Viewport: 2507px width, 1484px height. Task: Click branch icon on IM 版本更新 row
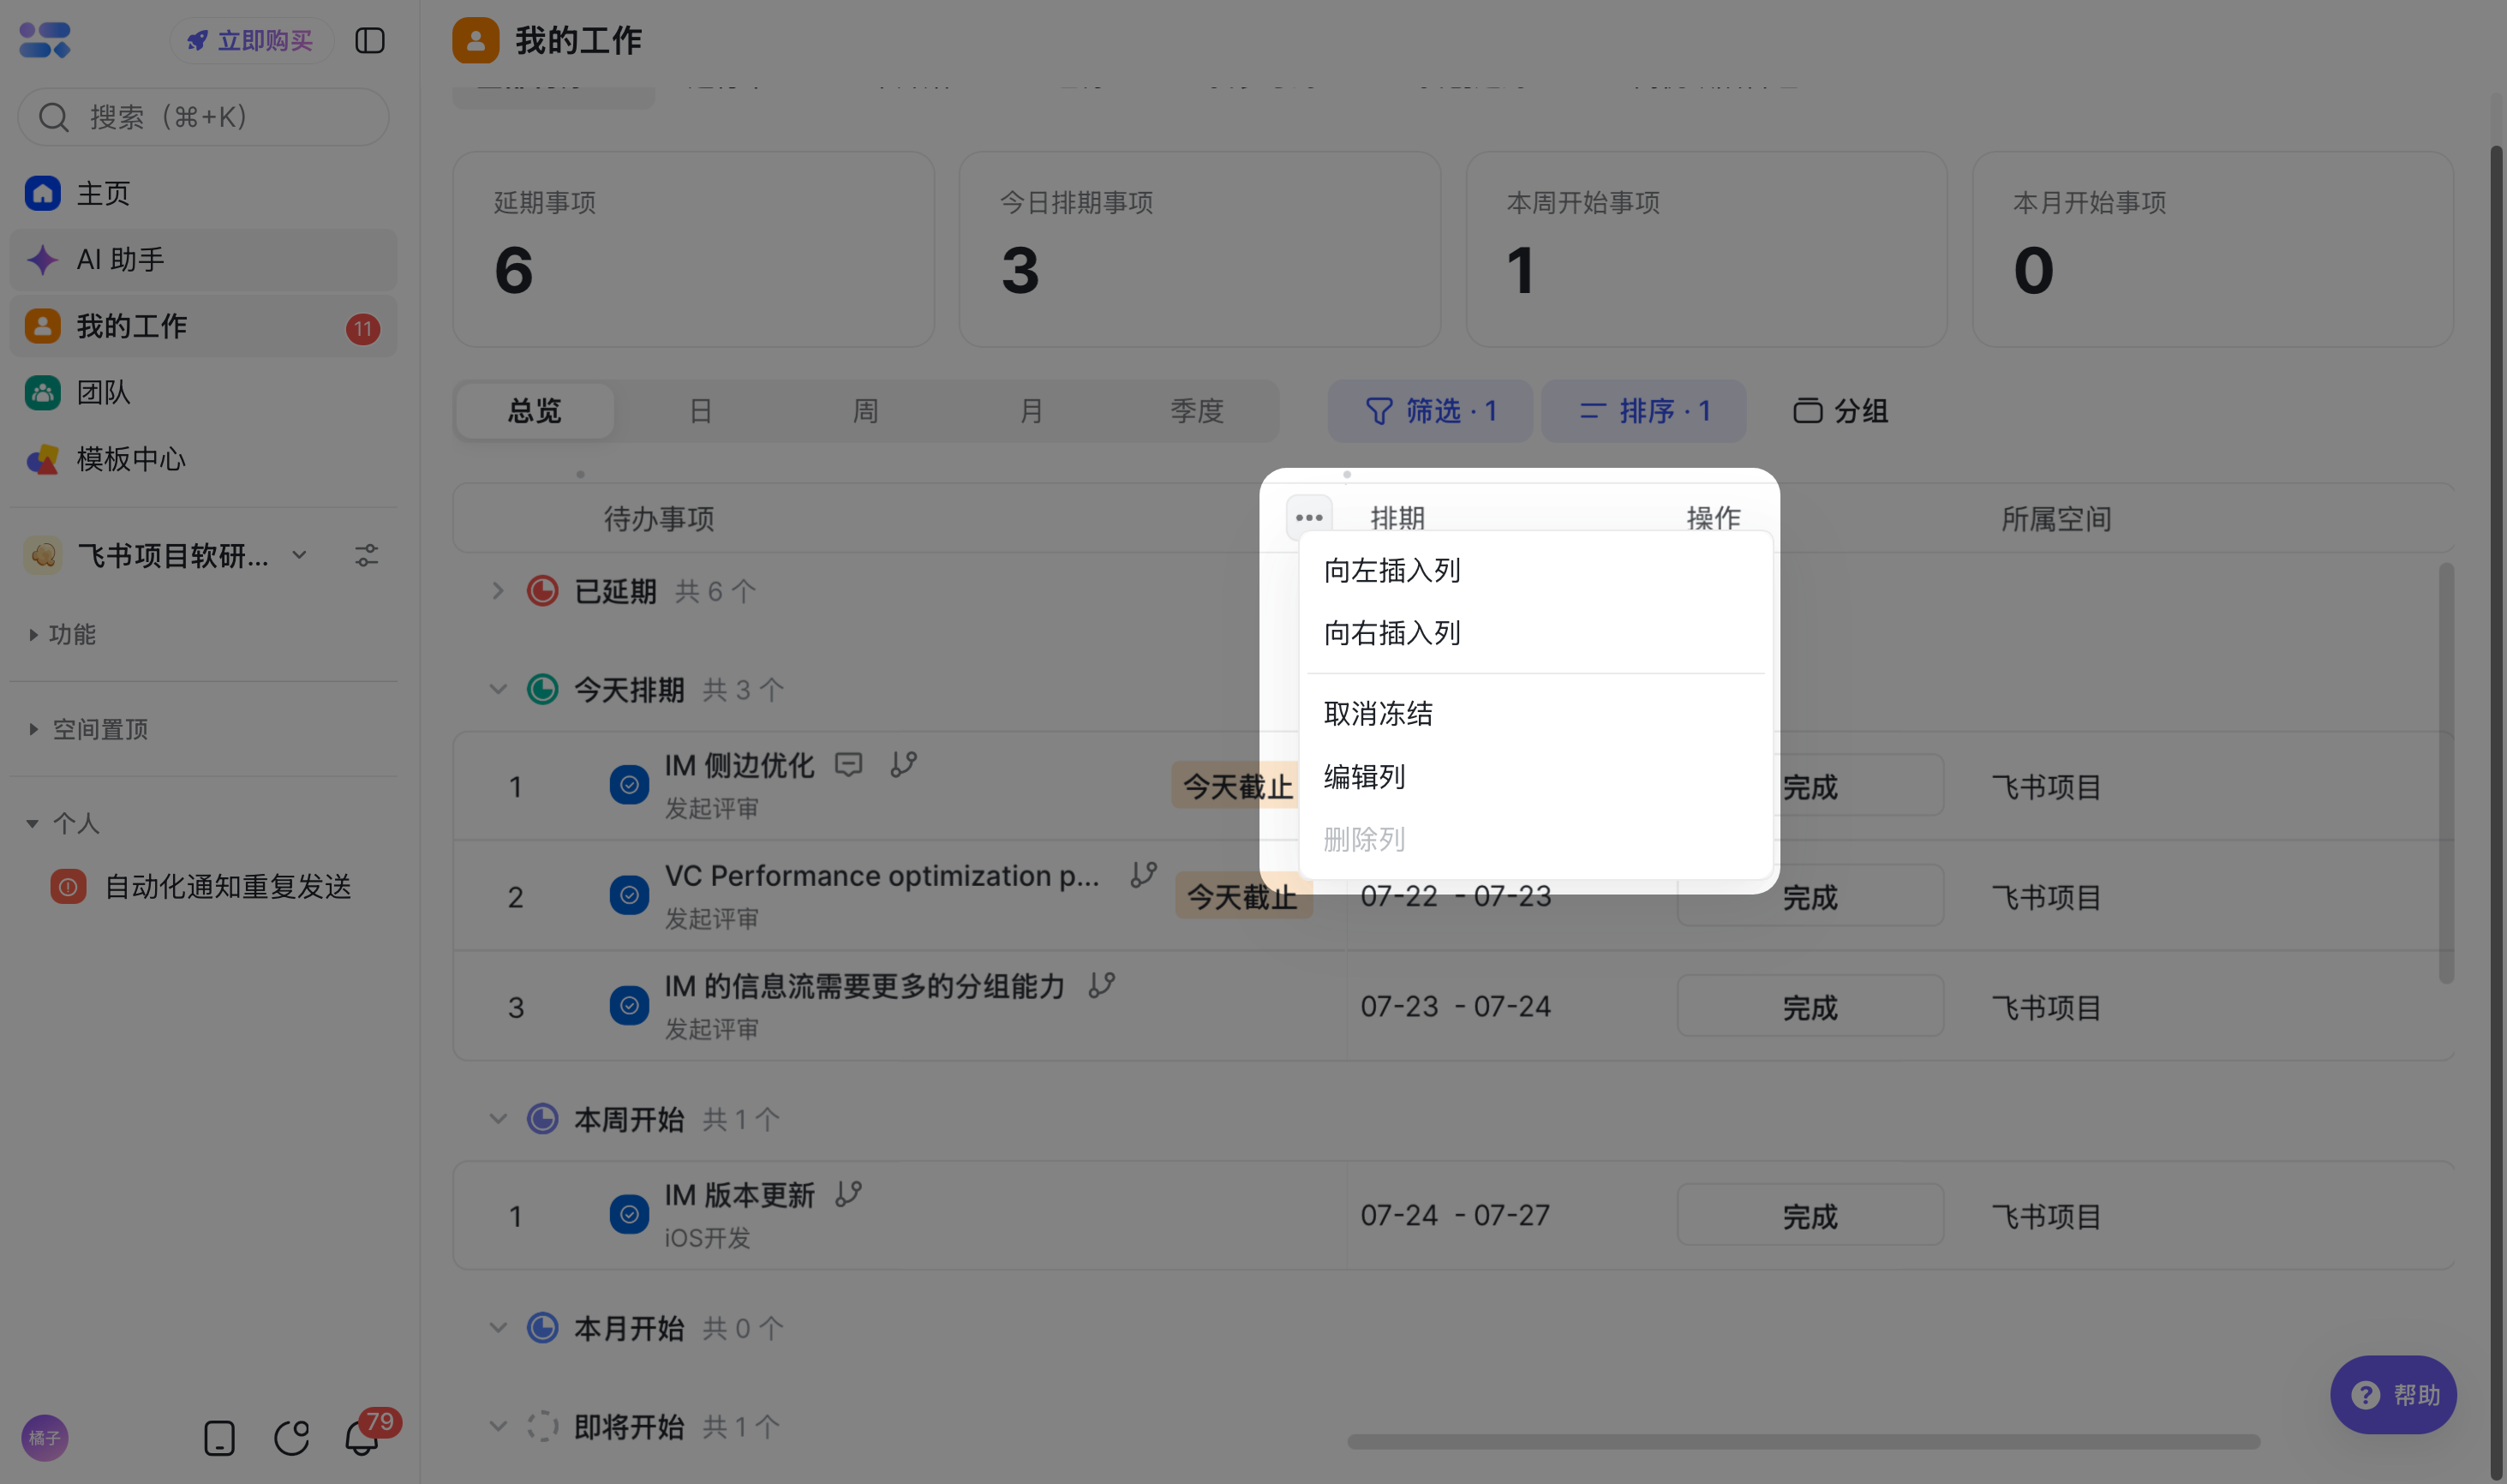pyautogui.click(x=849, y=1194)
